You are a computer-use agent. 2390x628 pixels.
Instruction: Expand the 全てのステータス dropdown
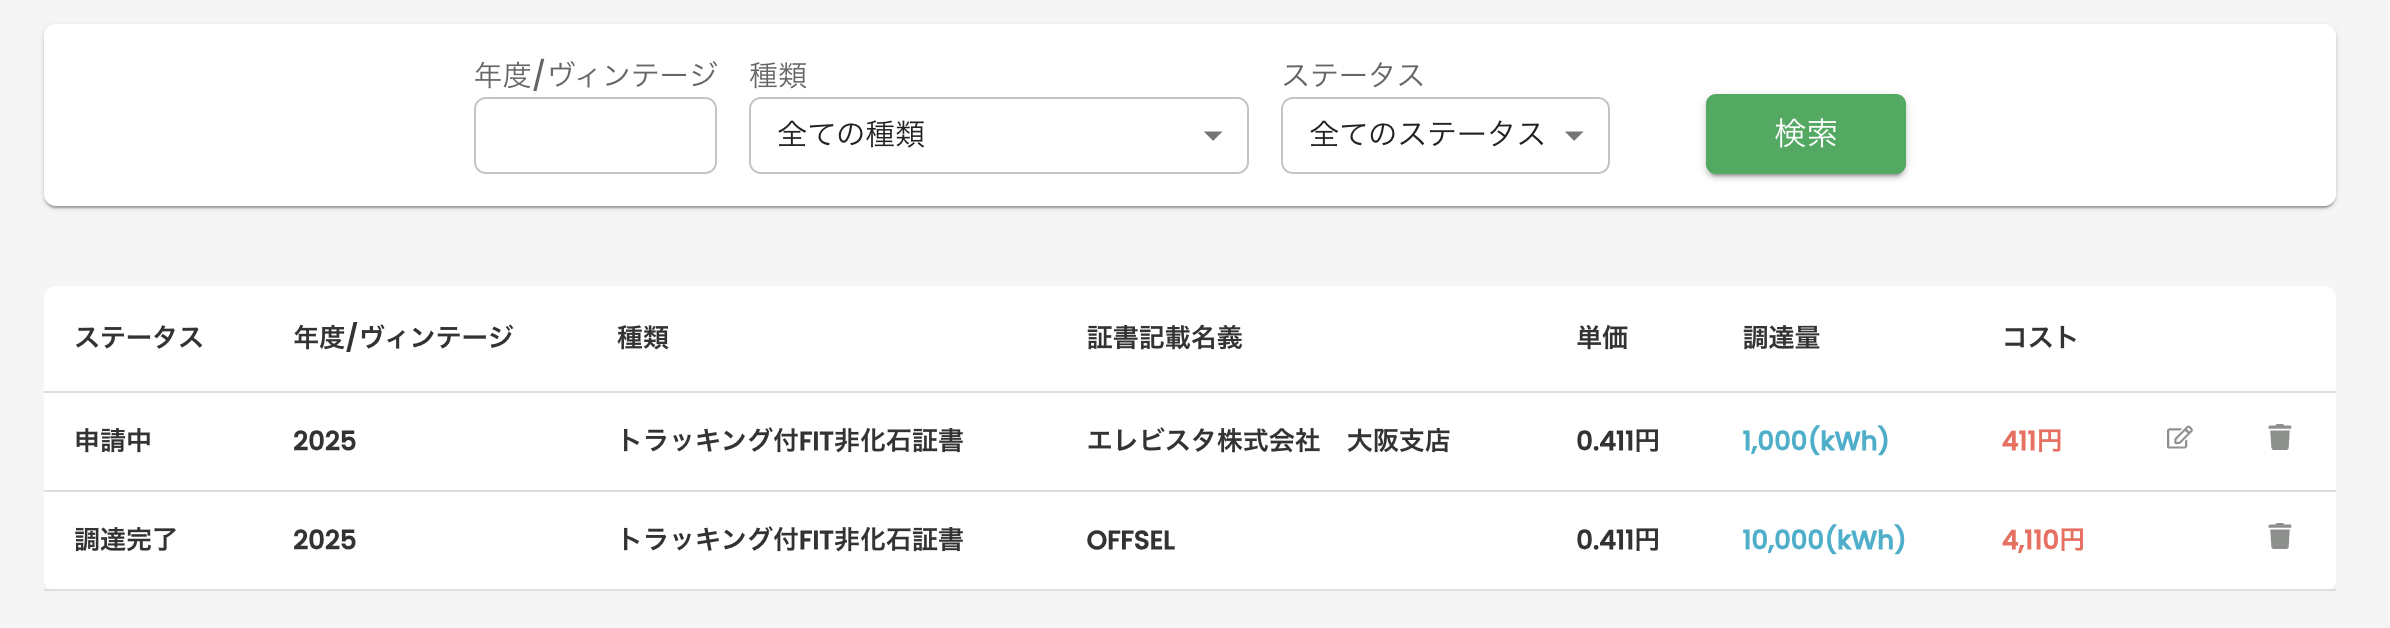(1444, 135)
